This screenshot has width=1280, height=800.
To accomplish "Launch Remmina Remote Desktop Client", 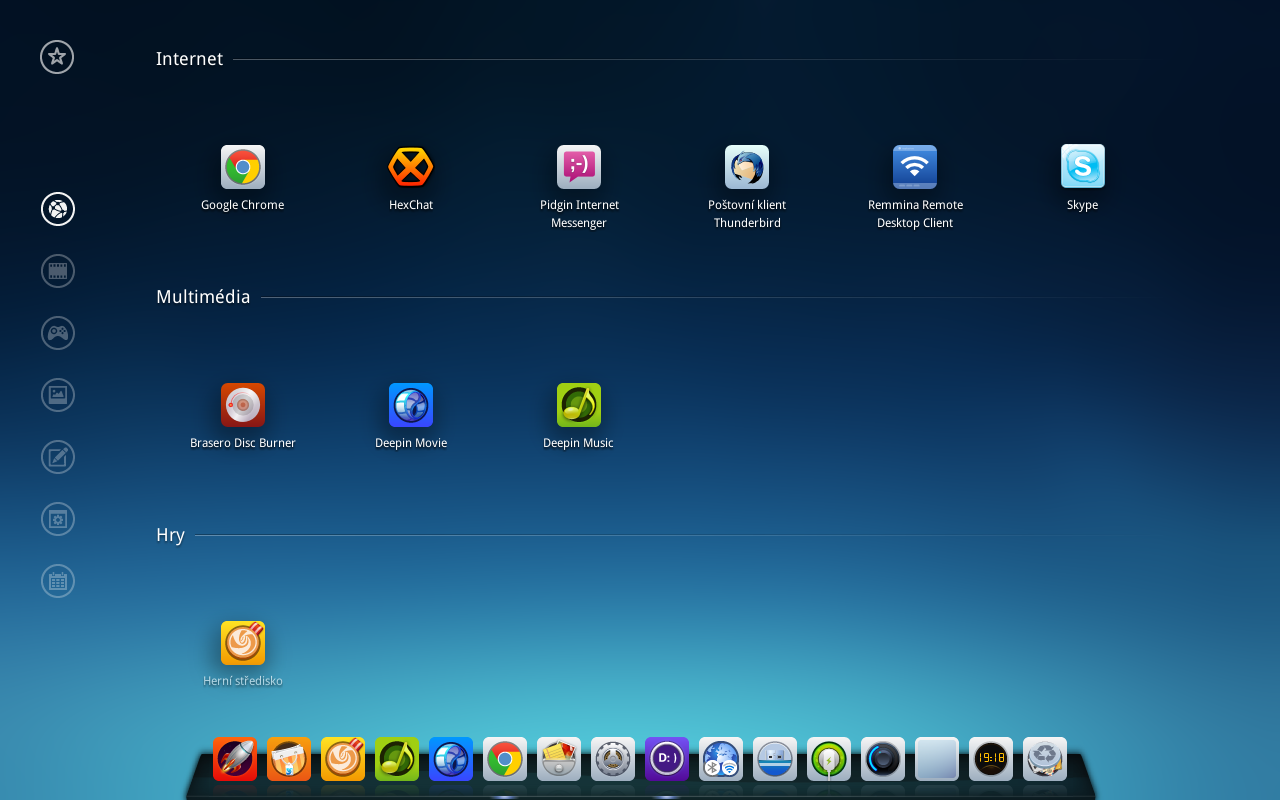I will coord(914,166).
